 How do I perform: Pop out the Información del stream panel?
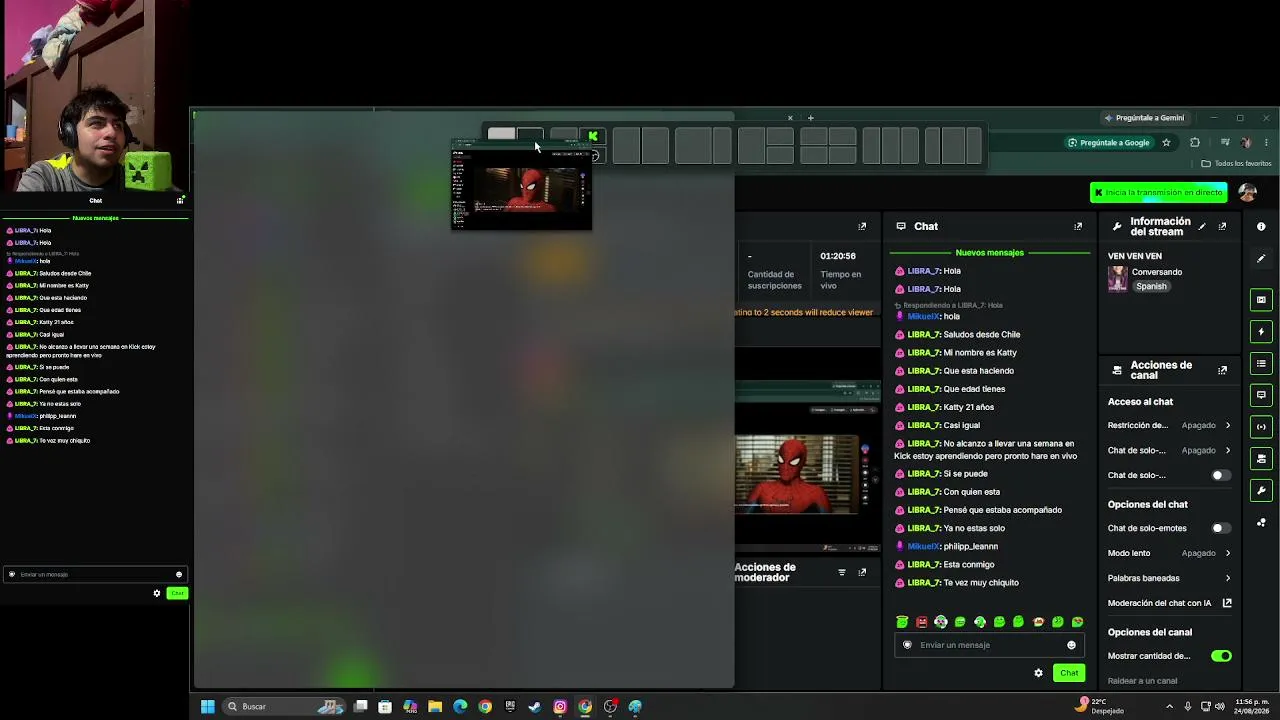point(1222,227)
